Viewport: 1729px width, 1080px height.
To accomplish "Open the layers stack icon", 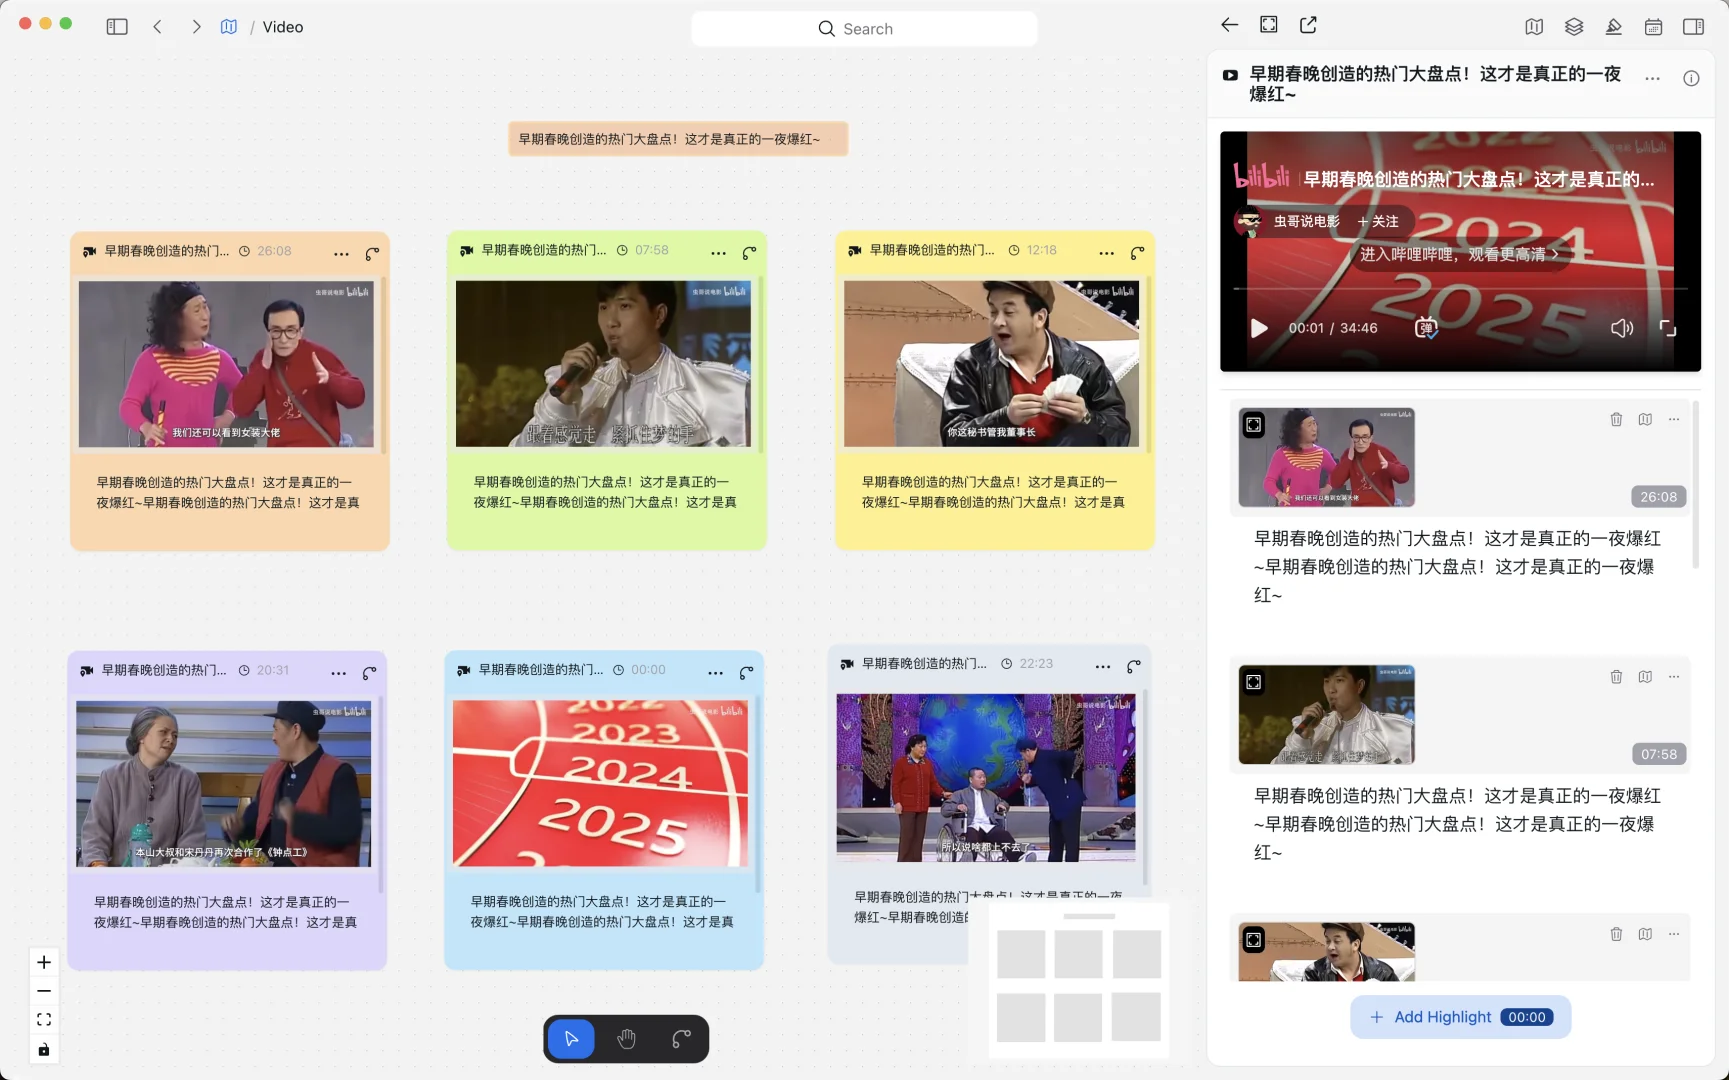I will [1574, 27].
